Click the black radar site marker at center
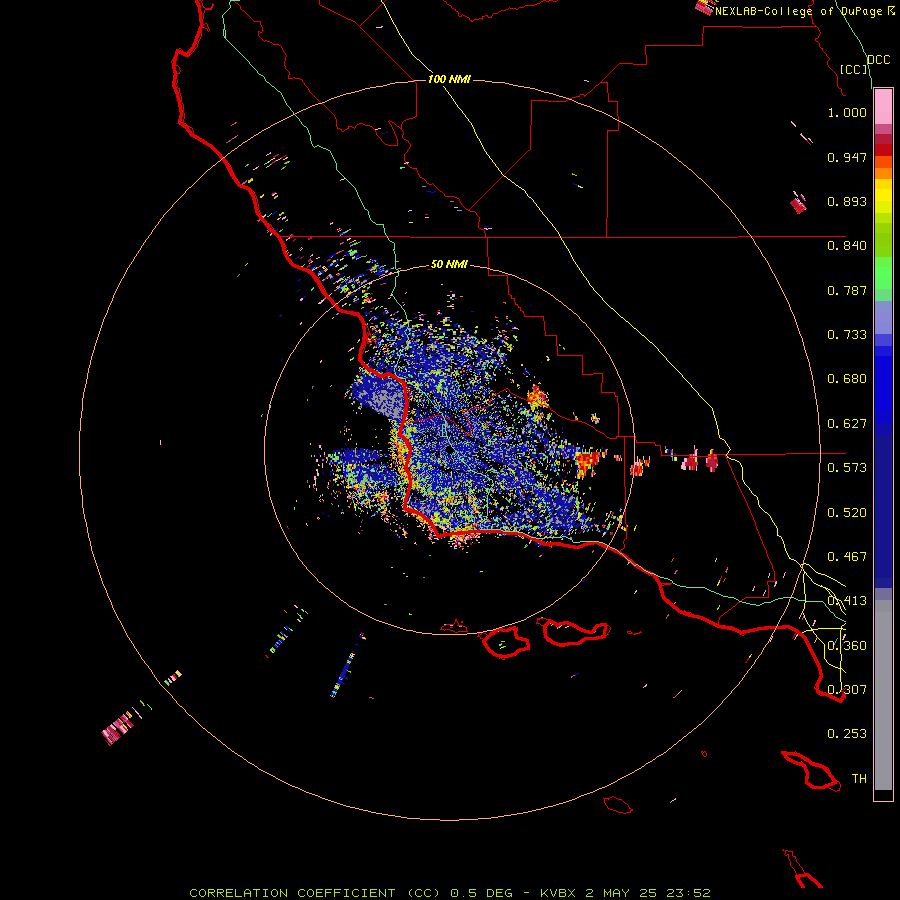900x900 pixels. click(x=448, y=450)
